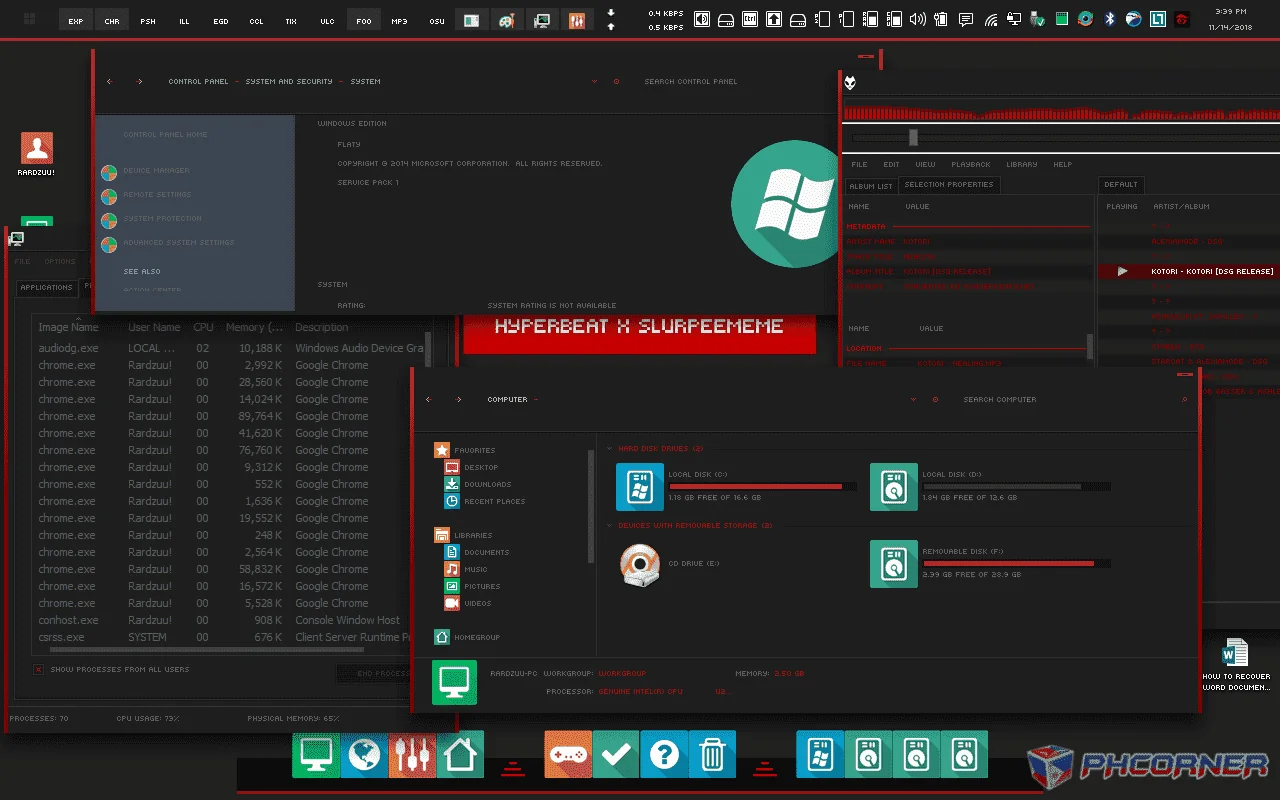This screenshot has width=1280, height=800.
Task: Open the game controller icon in the dock
Action: pos(568,754)
